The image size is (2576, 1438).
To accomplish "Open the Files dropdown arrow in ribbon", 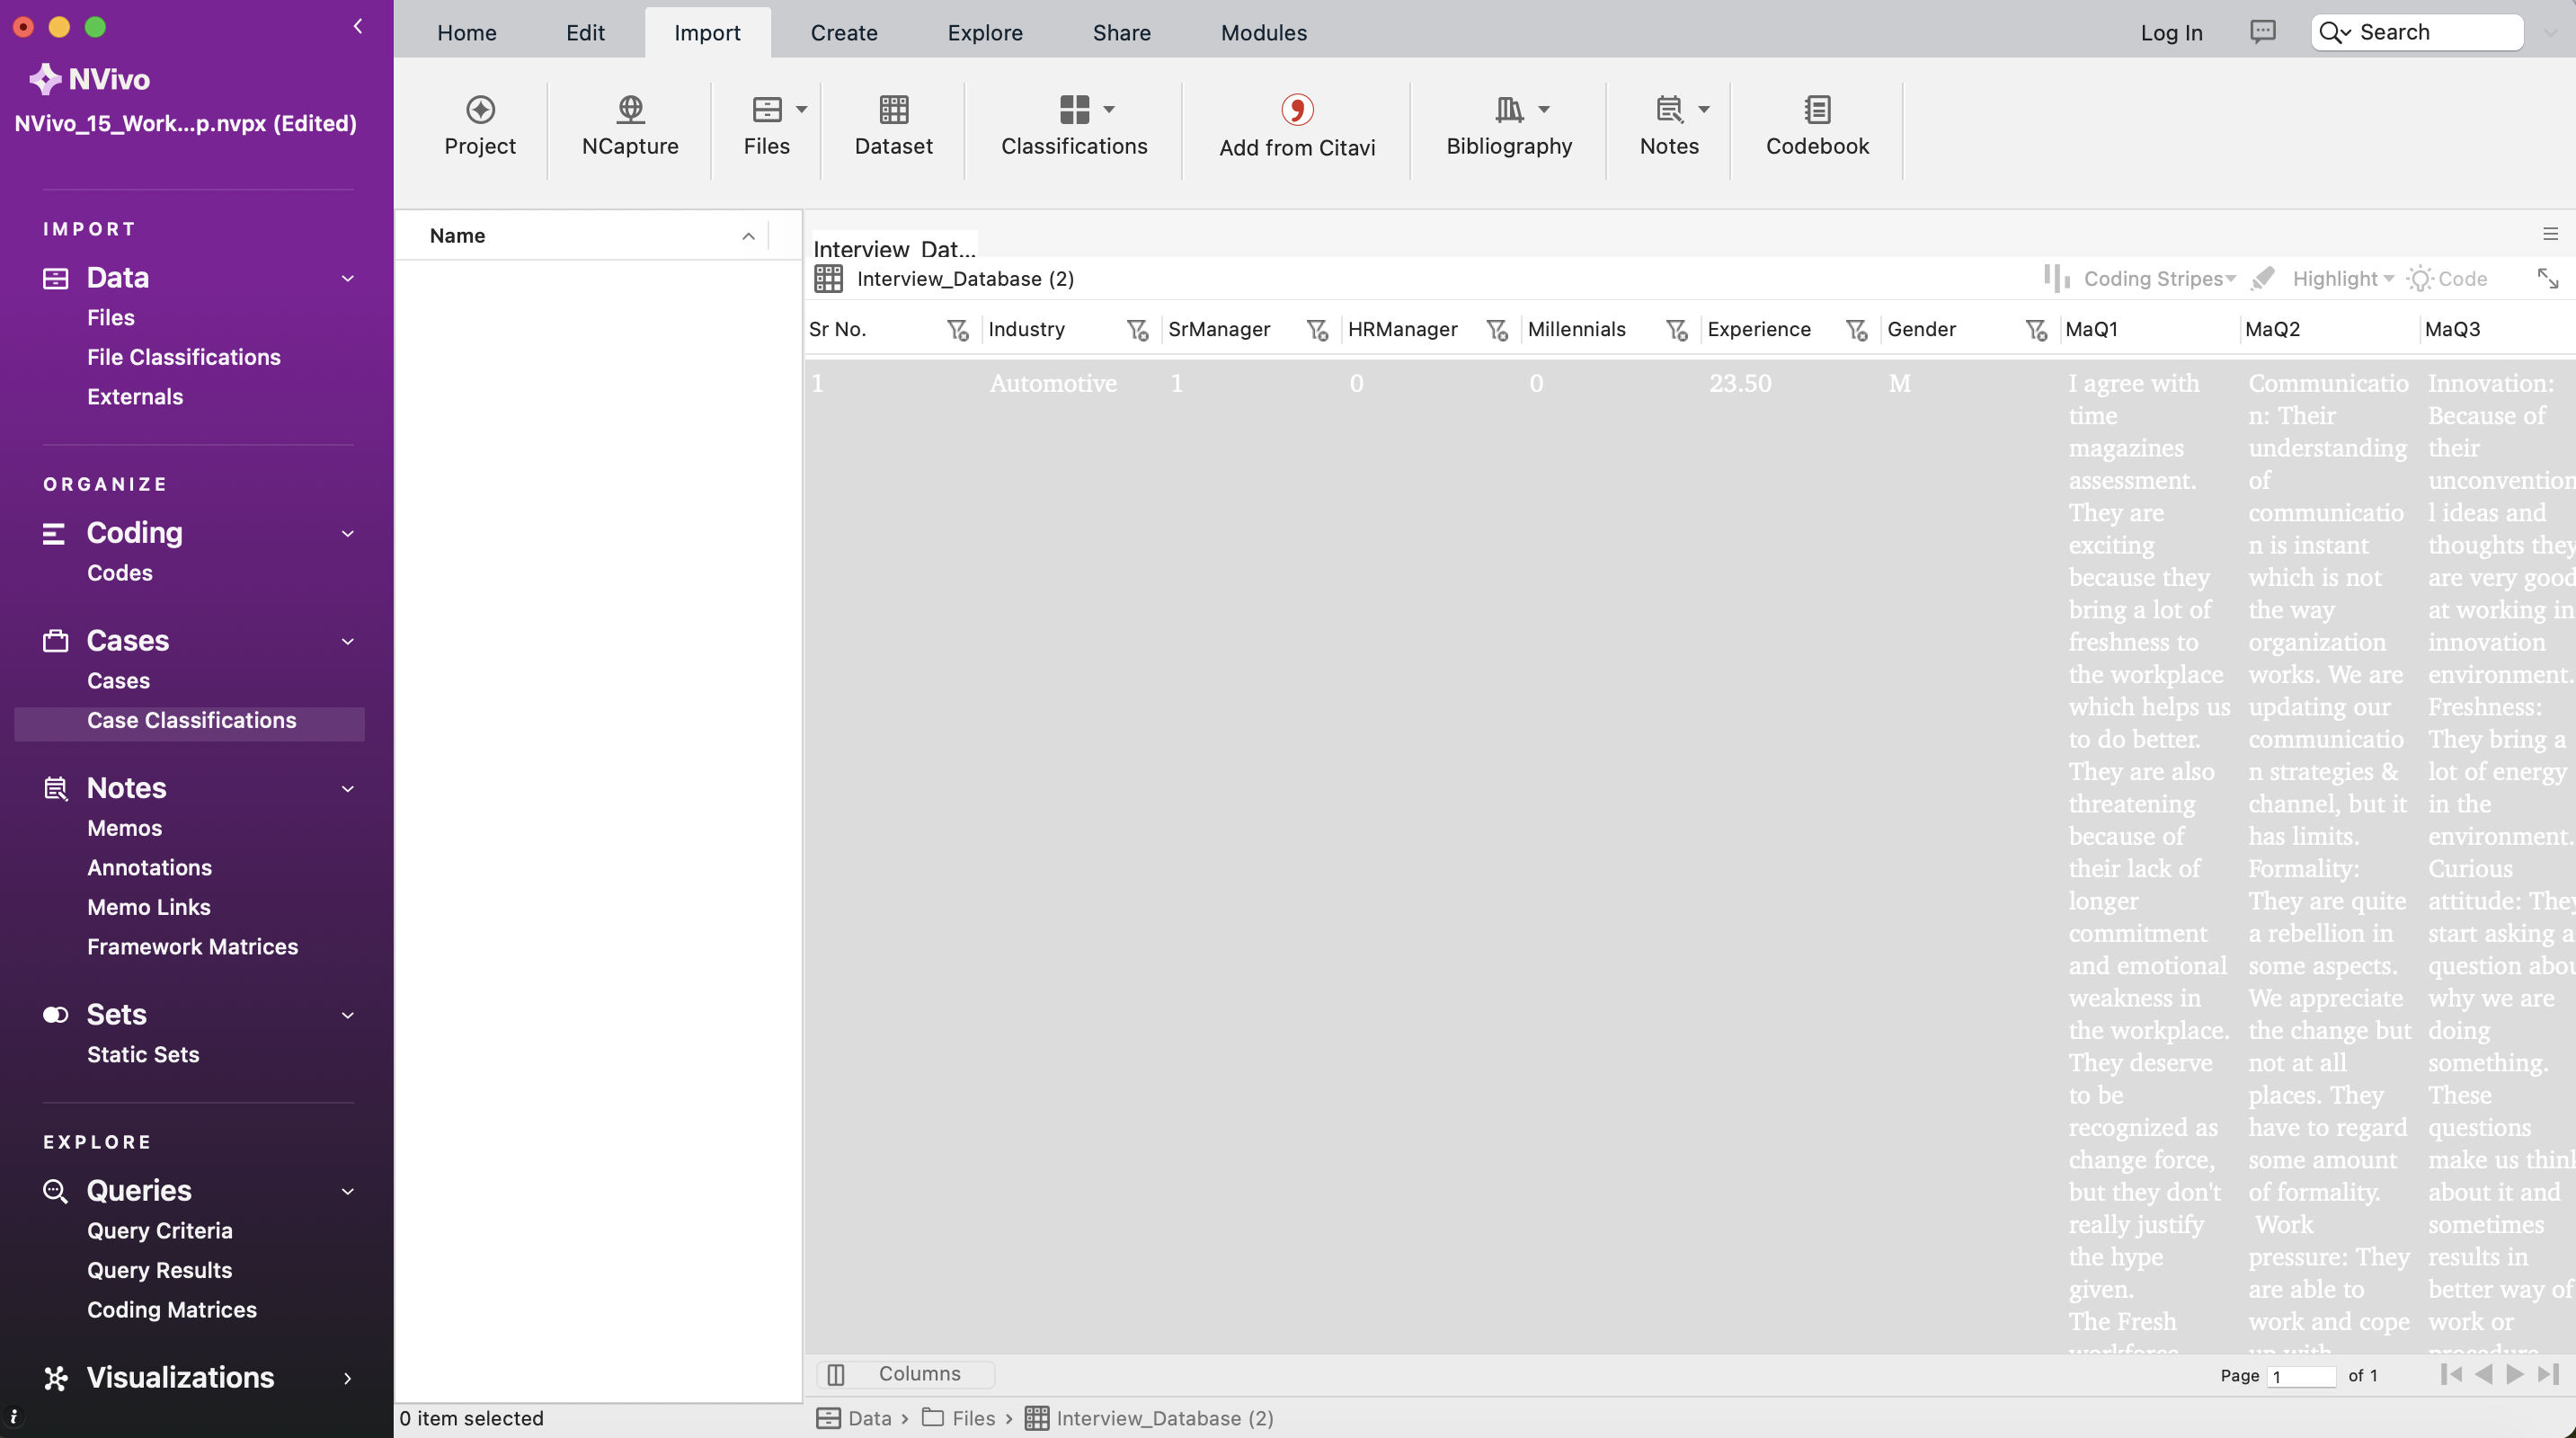I will tap(801, 109).
